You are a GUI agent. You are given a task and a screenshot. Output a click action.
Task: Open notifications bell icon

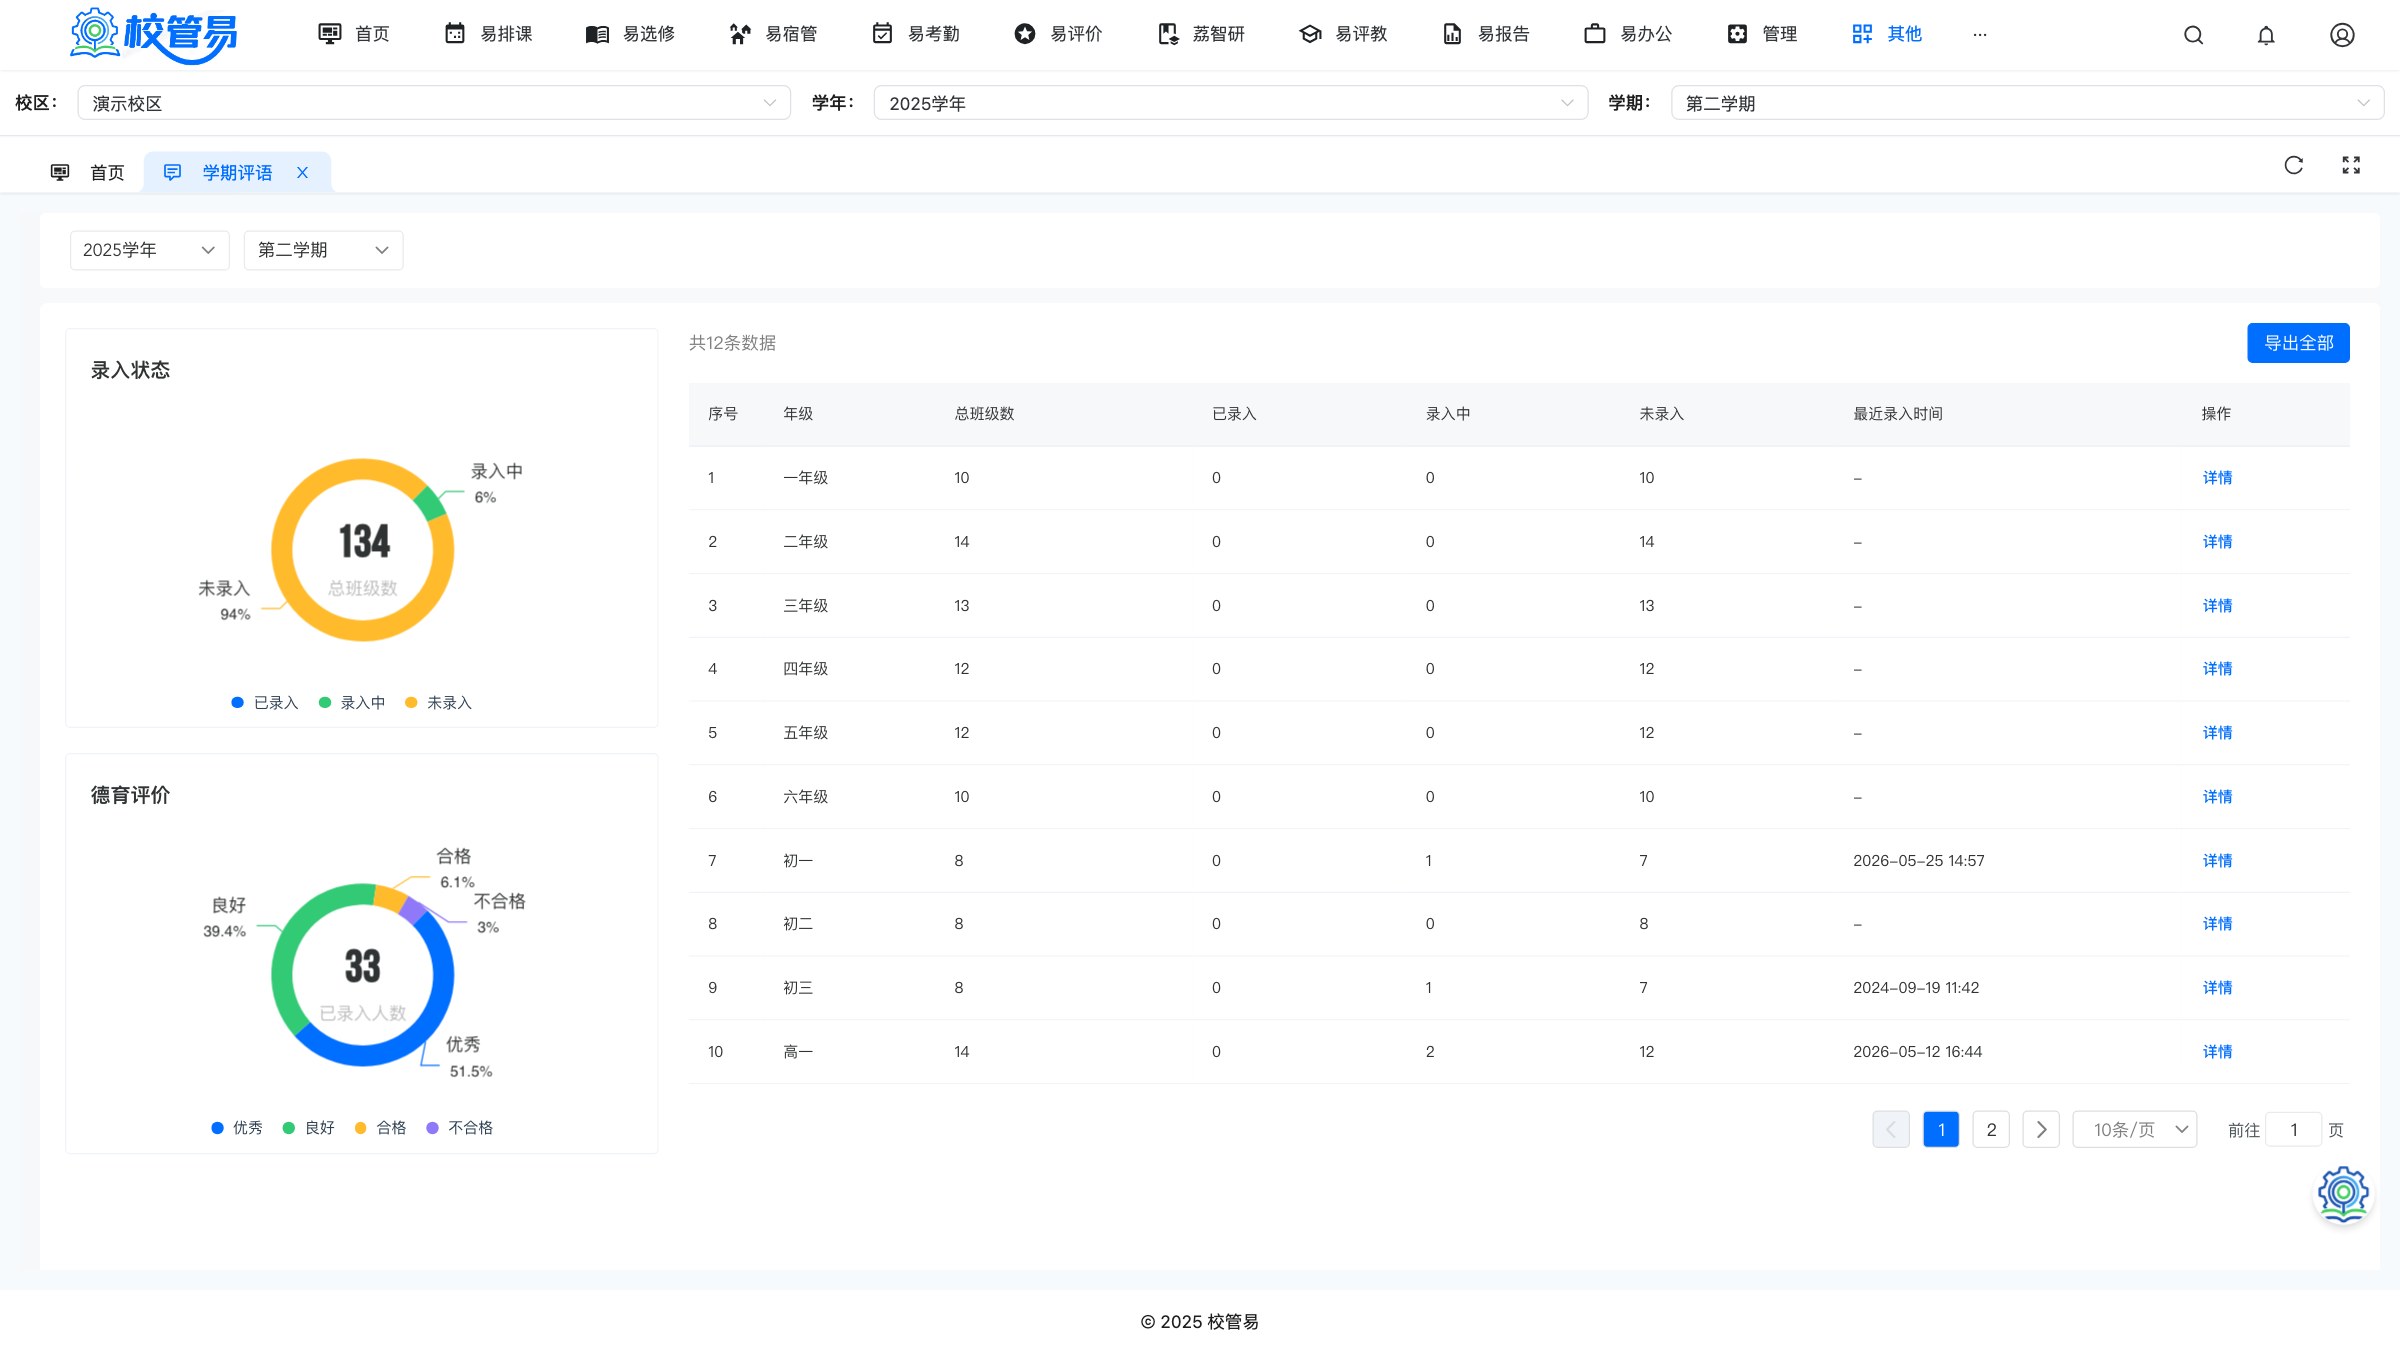[x=2266, y=35]
